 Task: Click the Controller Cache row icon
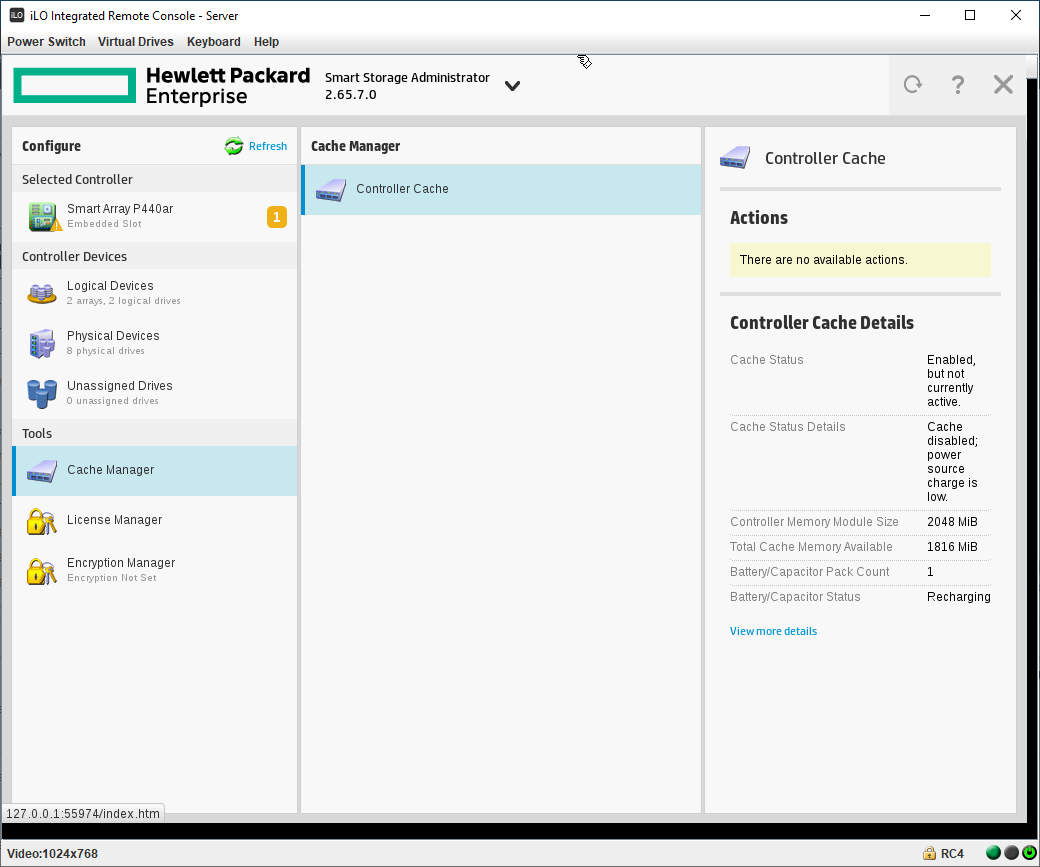331,190
